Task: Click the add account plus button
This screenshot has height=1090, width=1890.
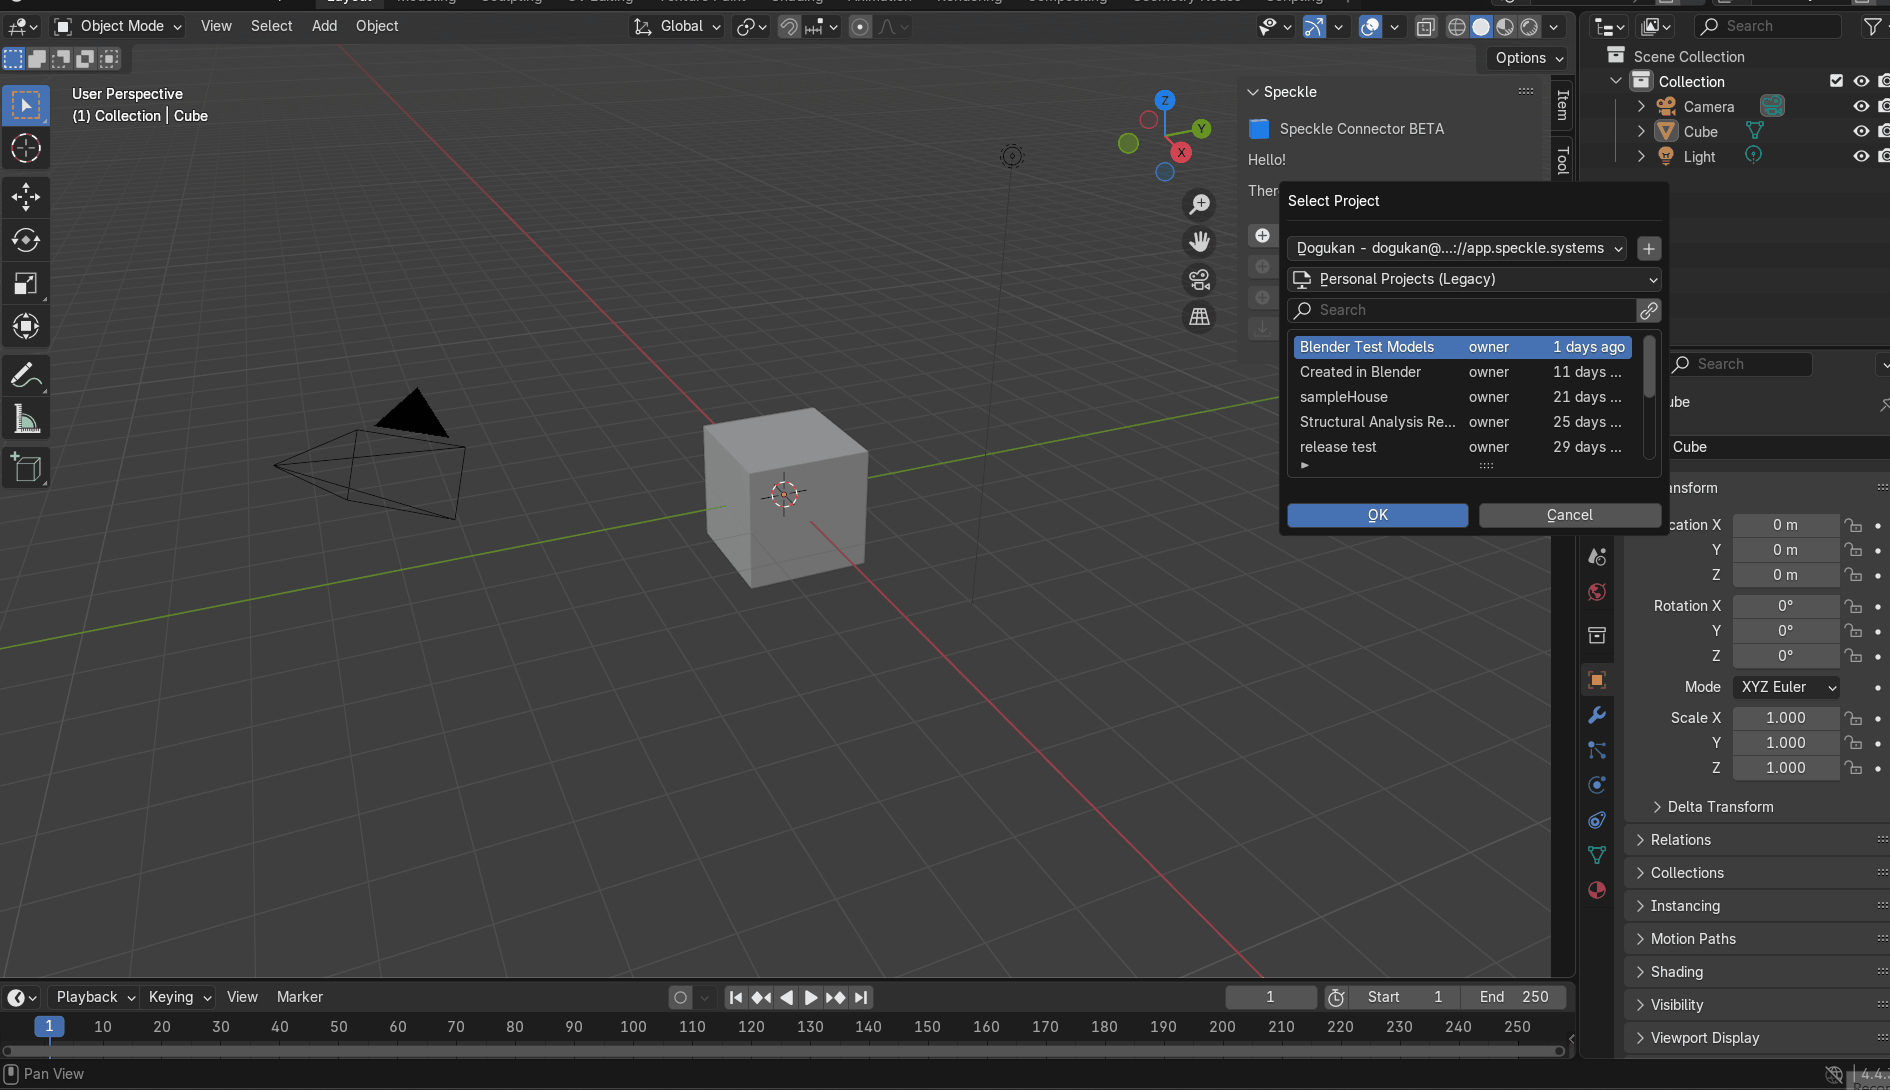Action: point(1649,248)
